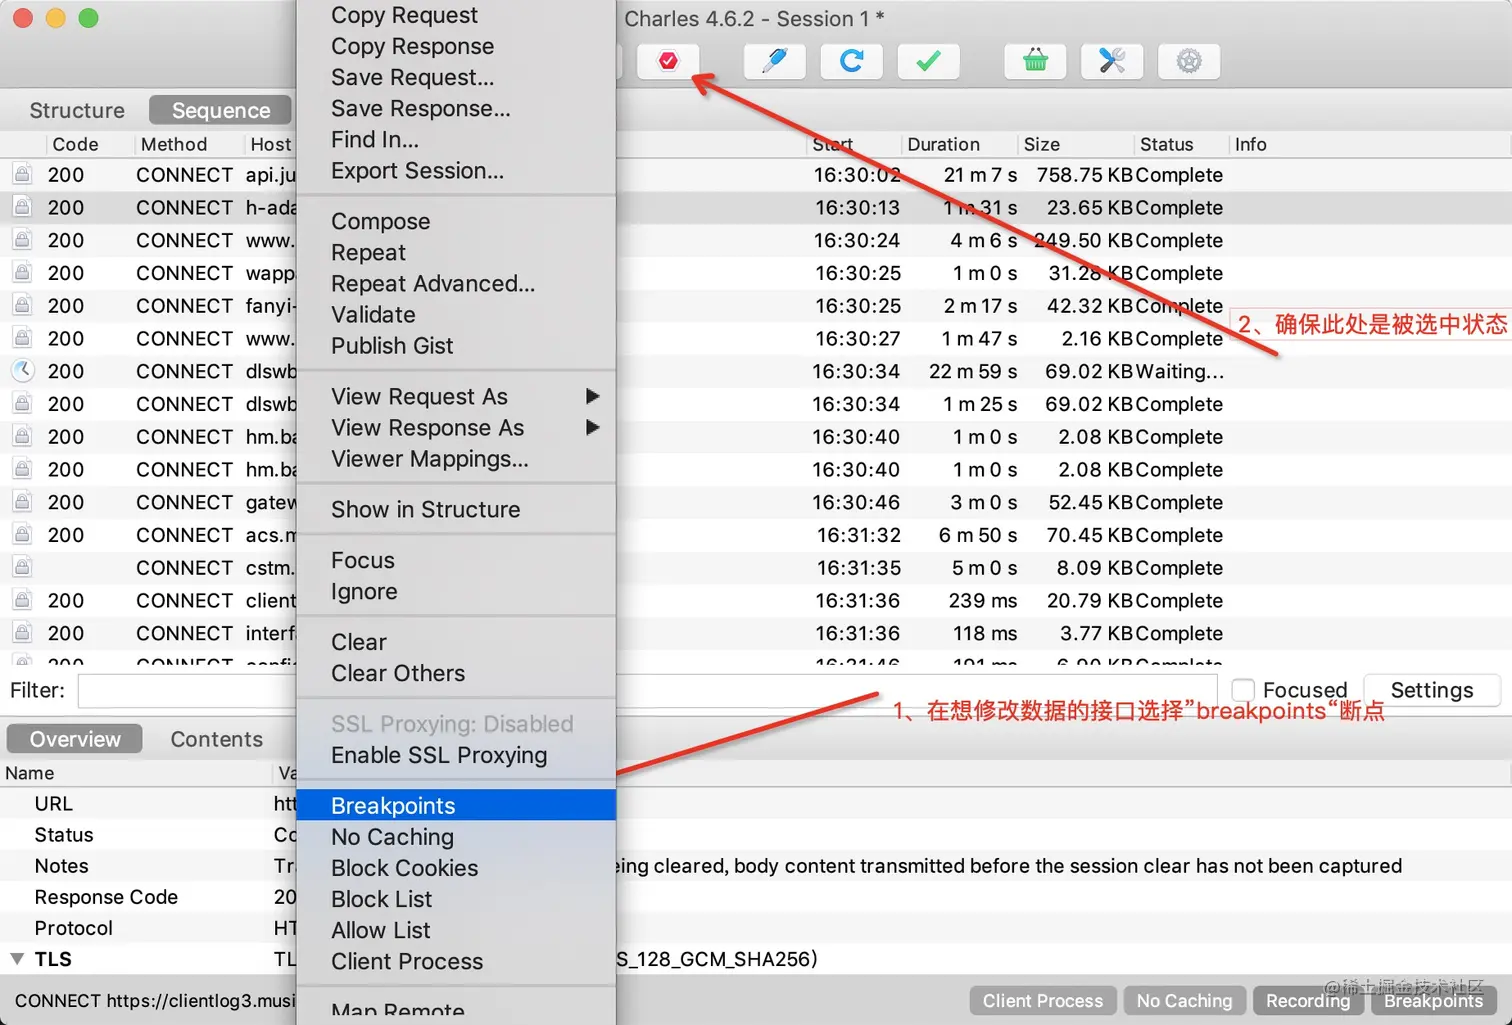Choose Clear Others menu item
Image resolution: width=1512 pixels, height=1025 pixels.
[456, 673]
